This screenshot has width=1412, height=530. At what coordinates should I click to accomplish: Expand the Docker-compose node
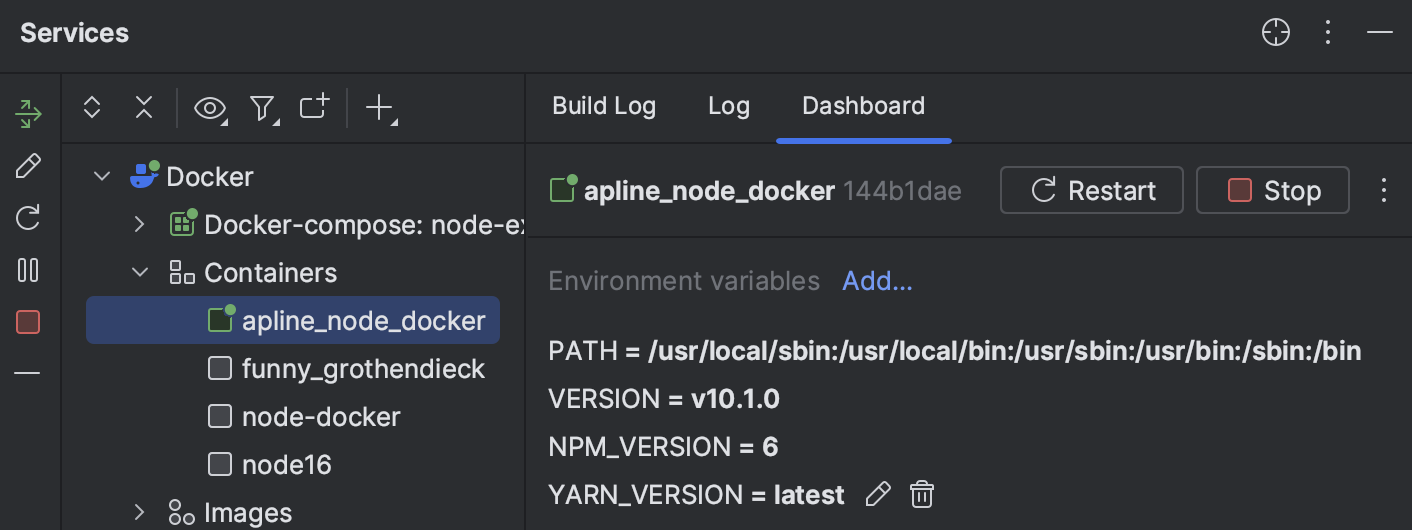tap(140, 225)
